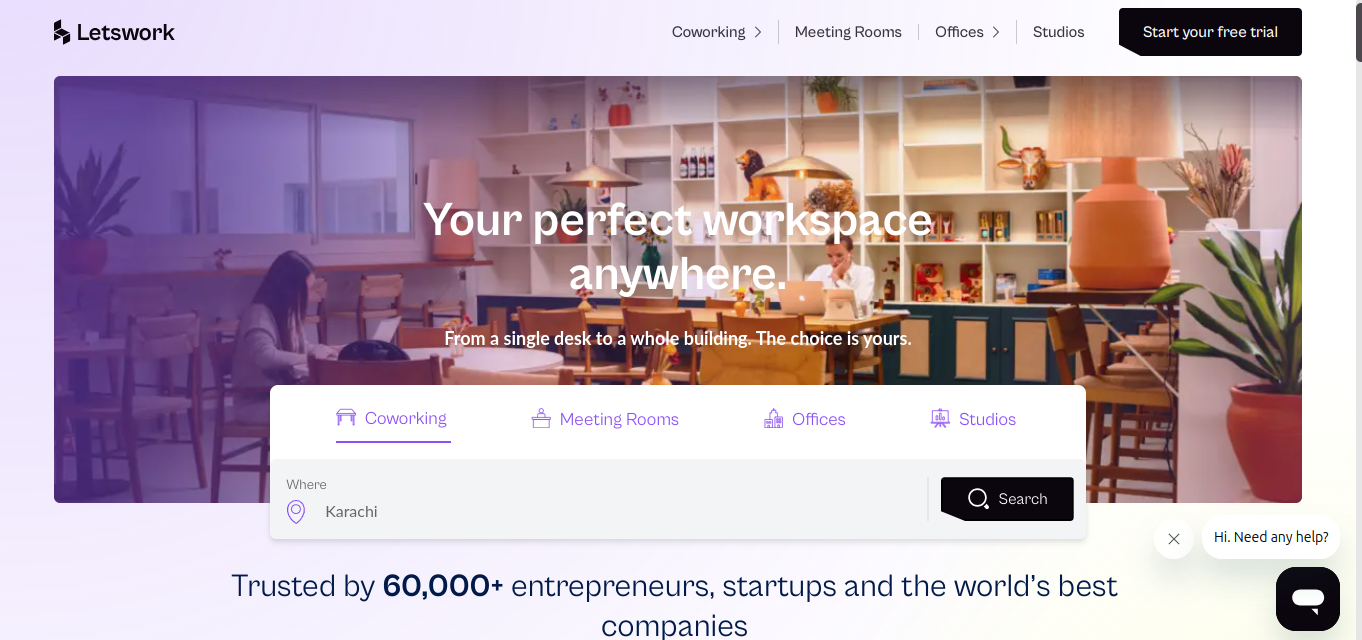This screenshot has width=1362, height=640.
Task: Select the Studios camera icon
Action: click(938, 418)
